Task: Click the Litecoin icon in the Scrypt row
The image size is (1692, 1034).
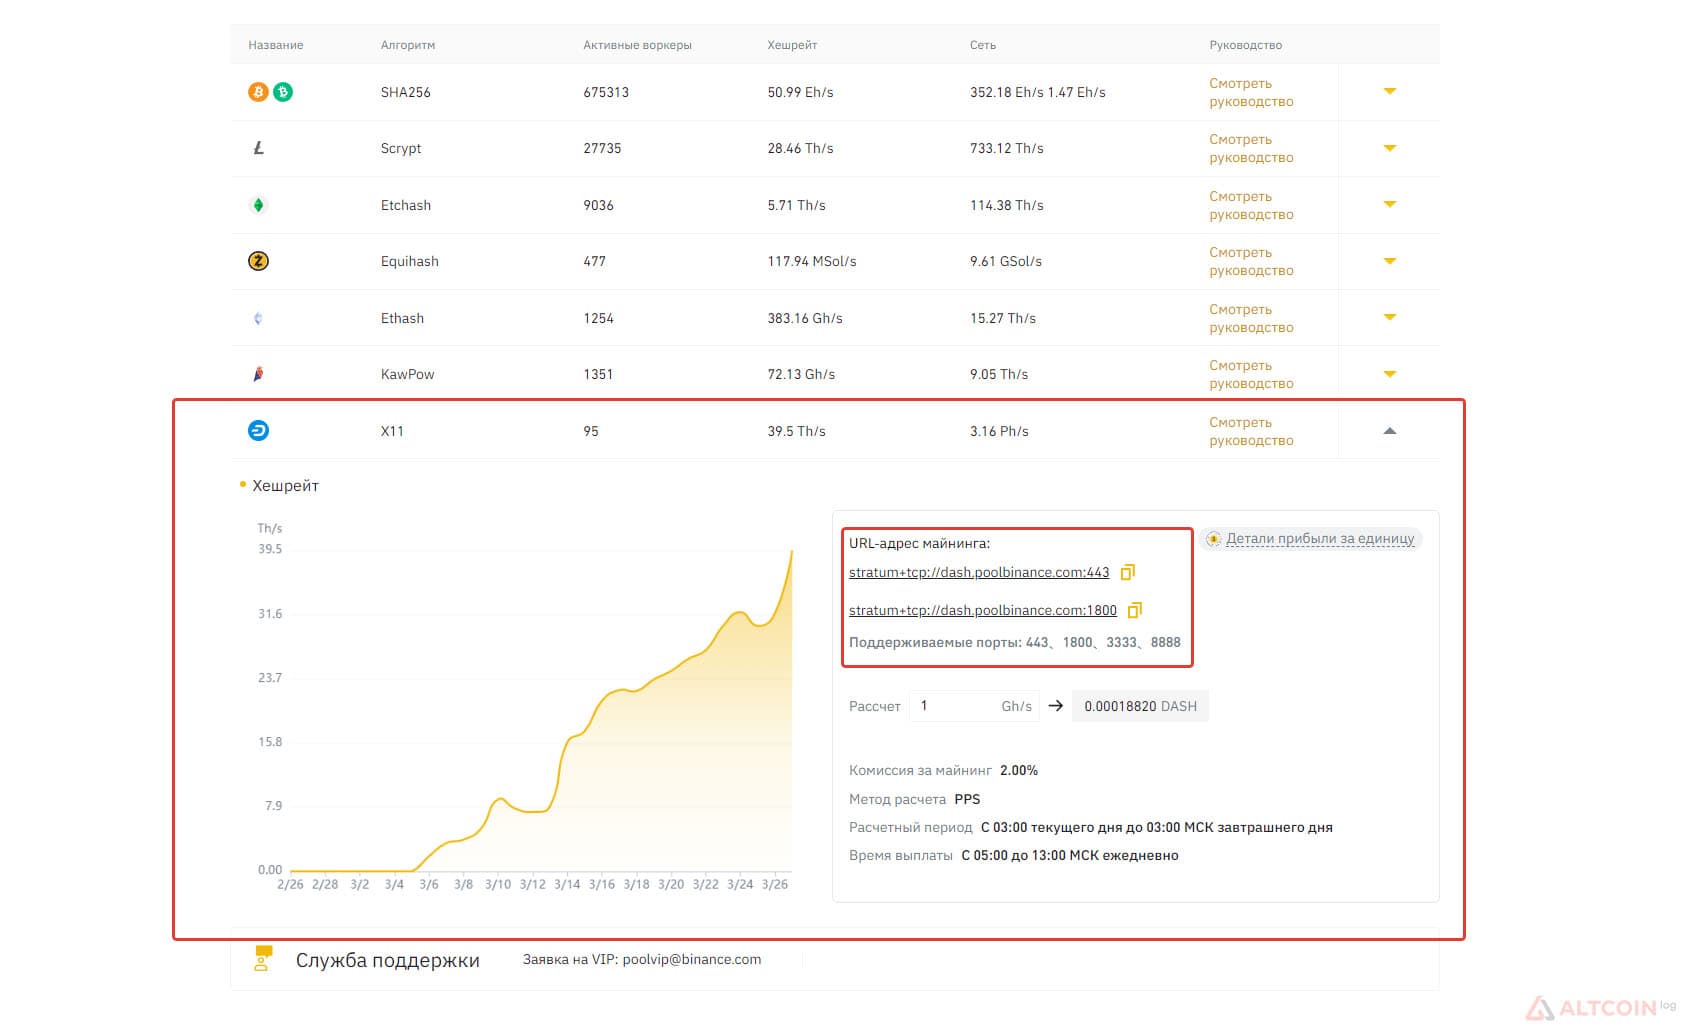Action: [258, 148]
